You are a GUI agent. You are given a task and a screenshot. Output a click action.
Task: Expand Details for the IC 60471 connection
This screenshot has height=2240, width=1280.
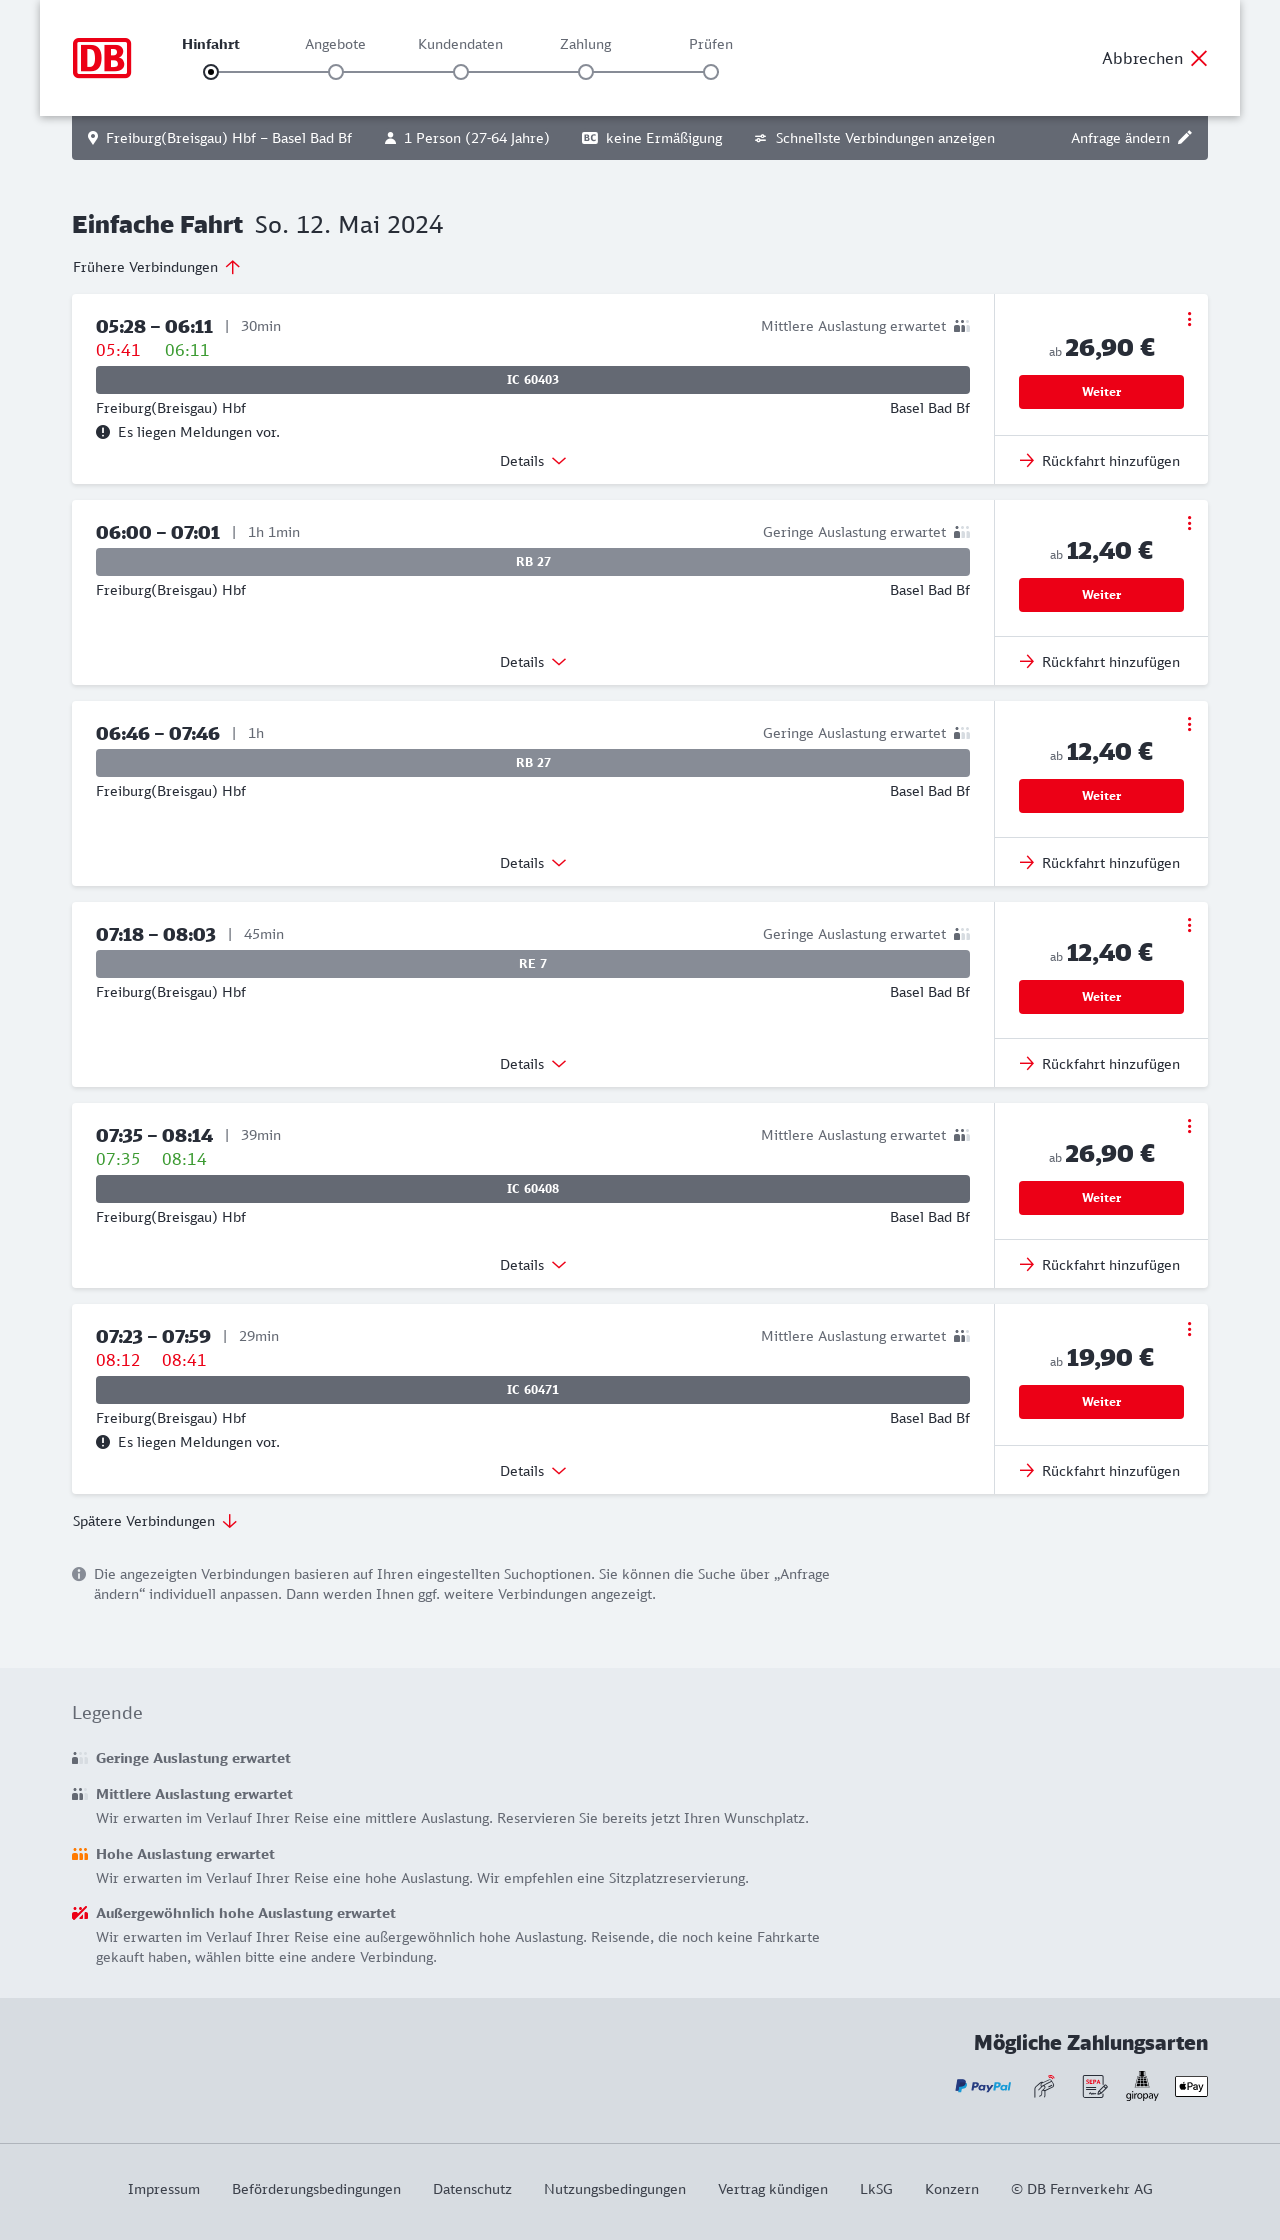533,1471
